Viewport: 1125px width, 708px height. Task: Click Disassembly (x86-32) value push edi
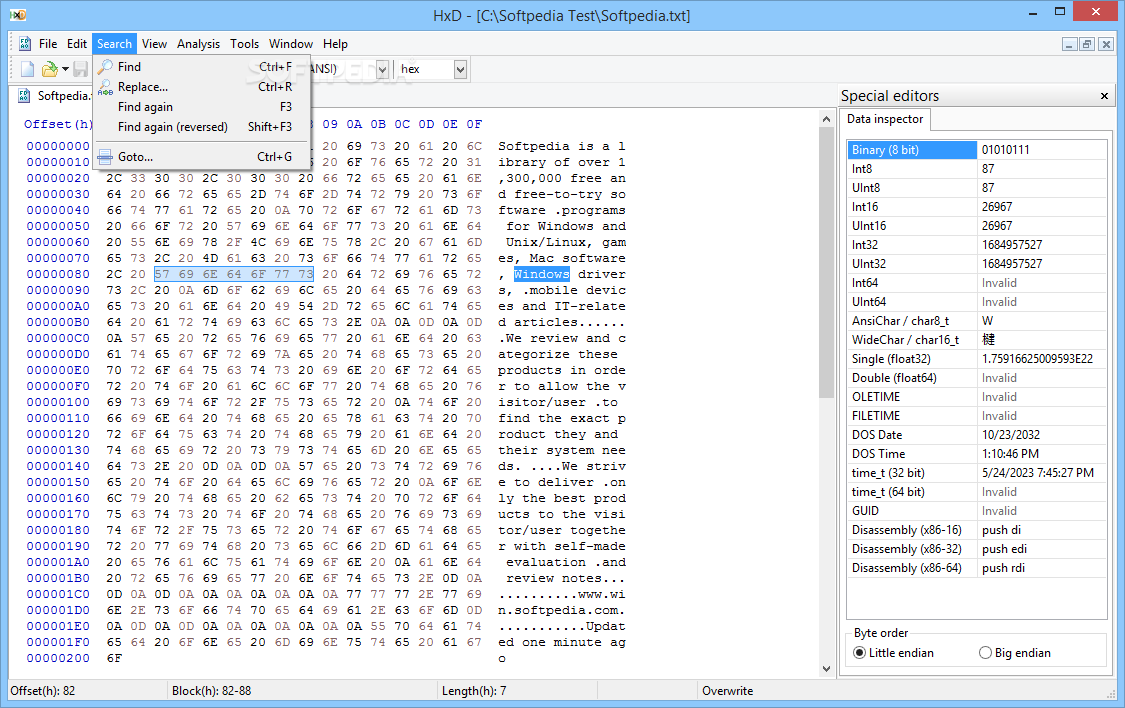[x=1004, y=549]
